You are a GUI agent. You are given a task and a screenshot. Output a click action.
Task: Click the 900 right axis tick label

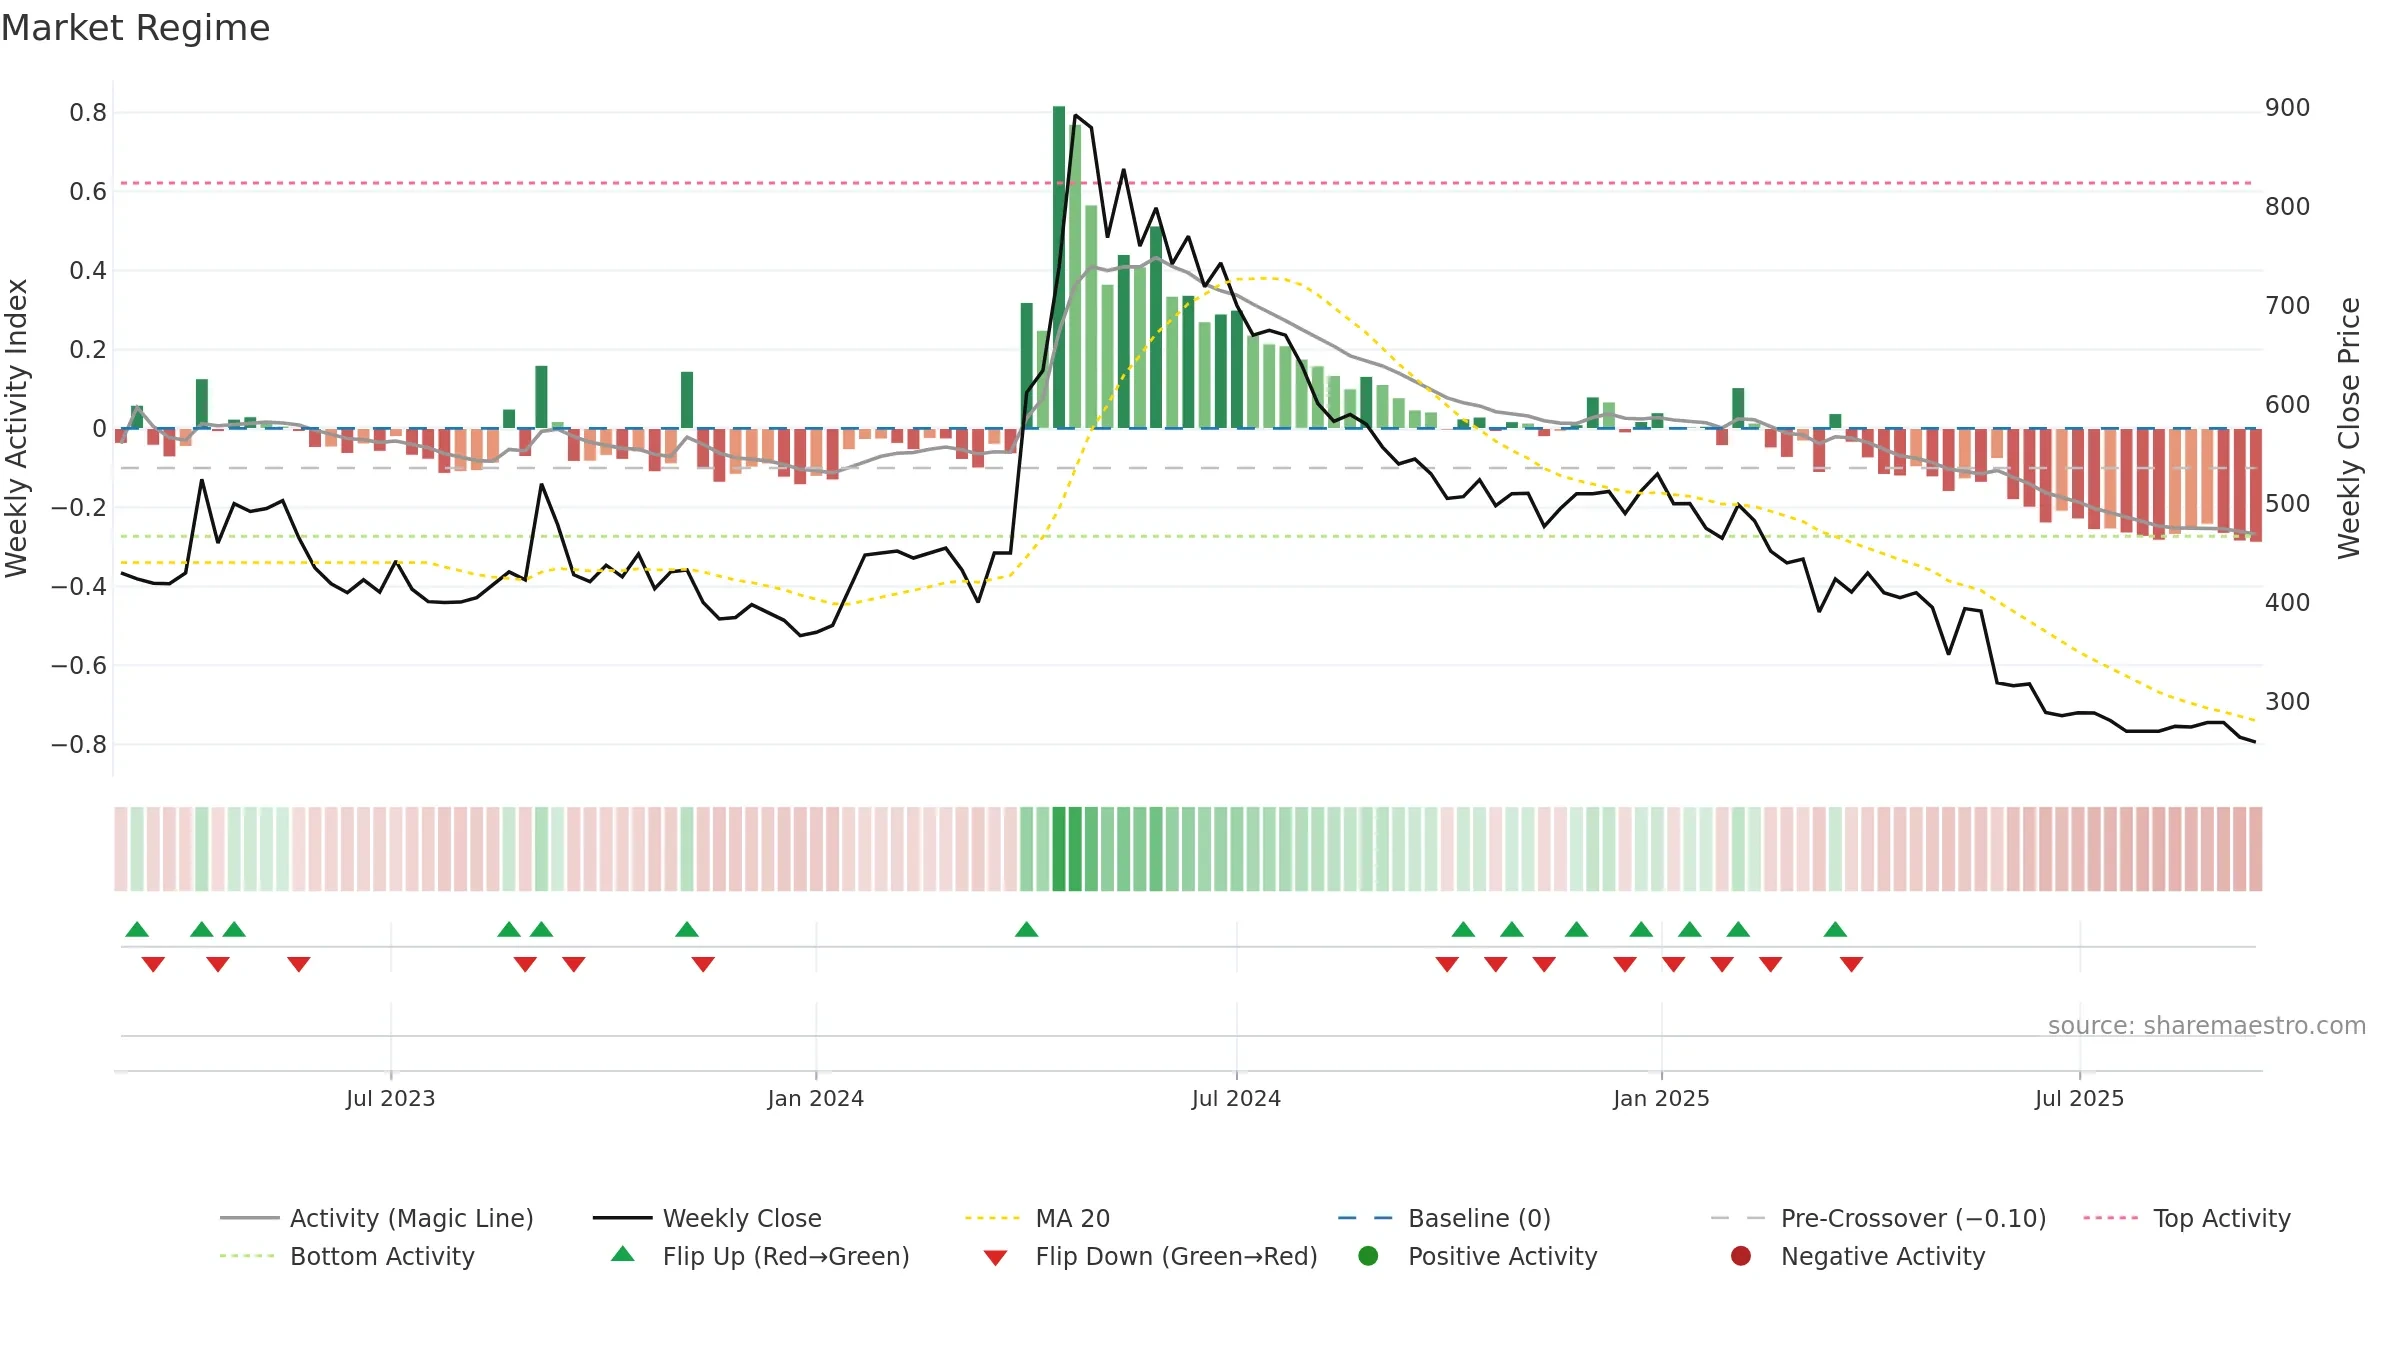pyautogui.click(x=2288, y=108)
